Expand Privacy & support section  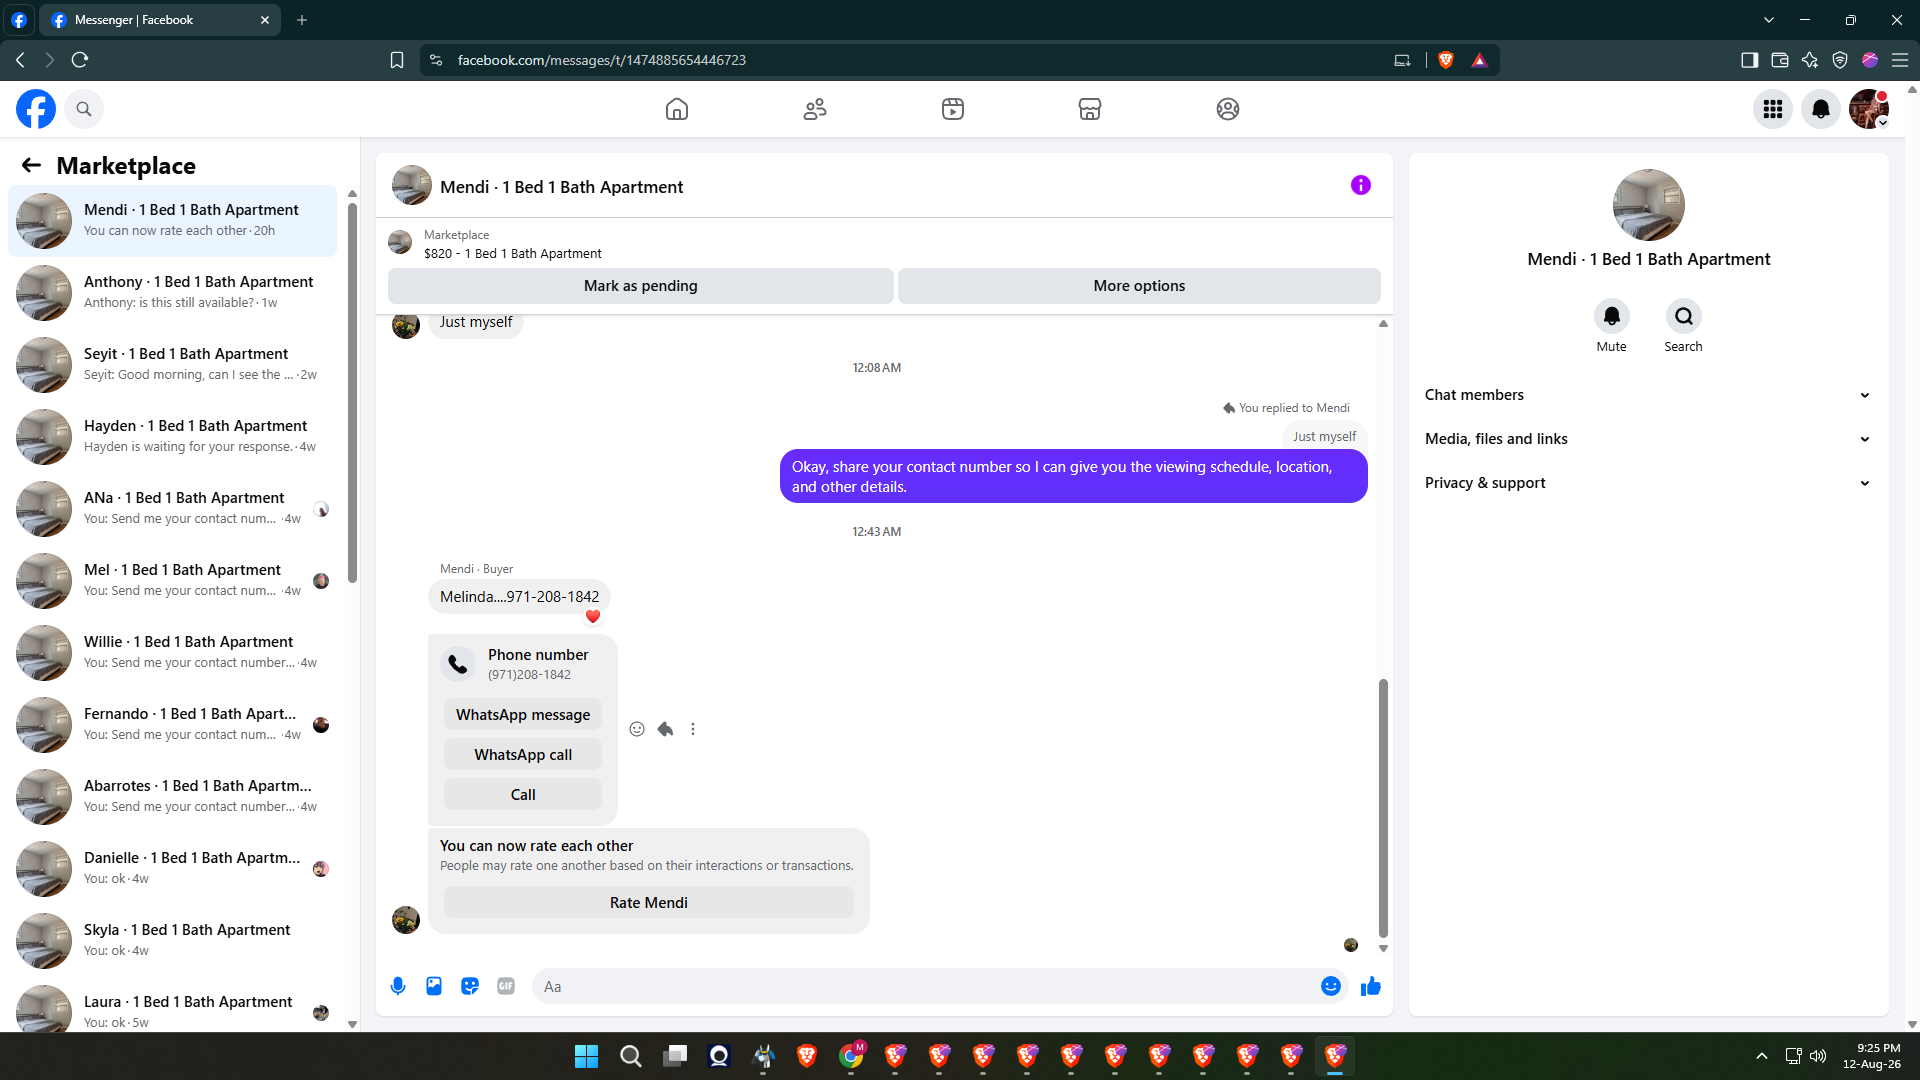click(1648, 483)
